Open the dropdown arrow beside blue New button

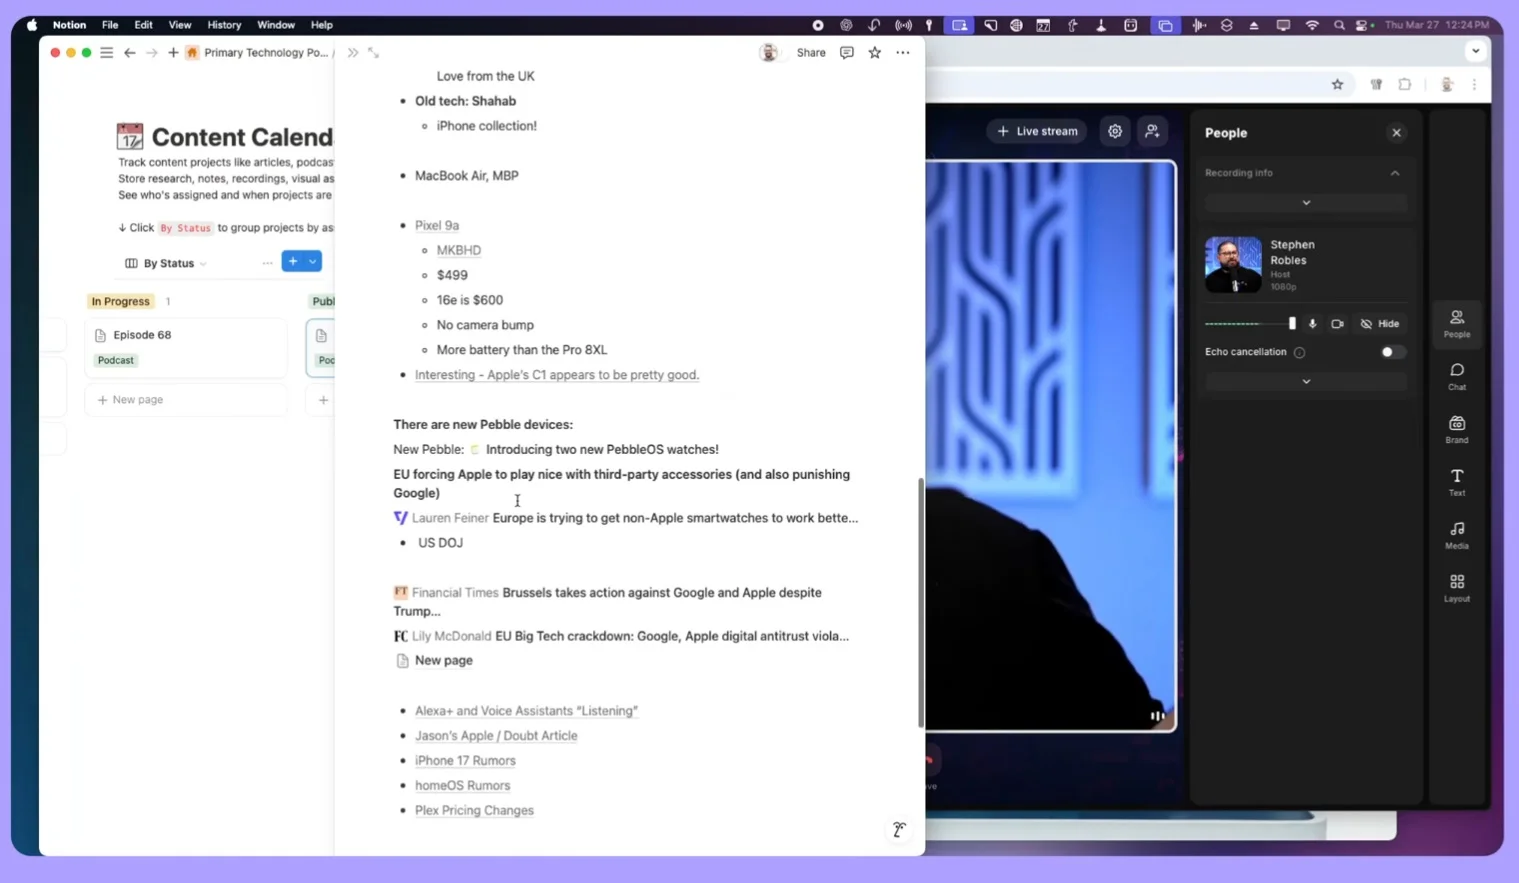[x=313, y=262]
